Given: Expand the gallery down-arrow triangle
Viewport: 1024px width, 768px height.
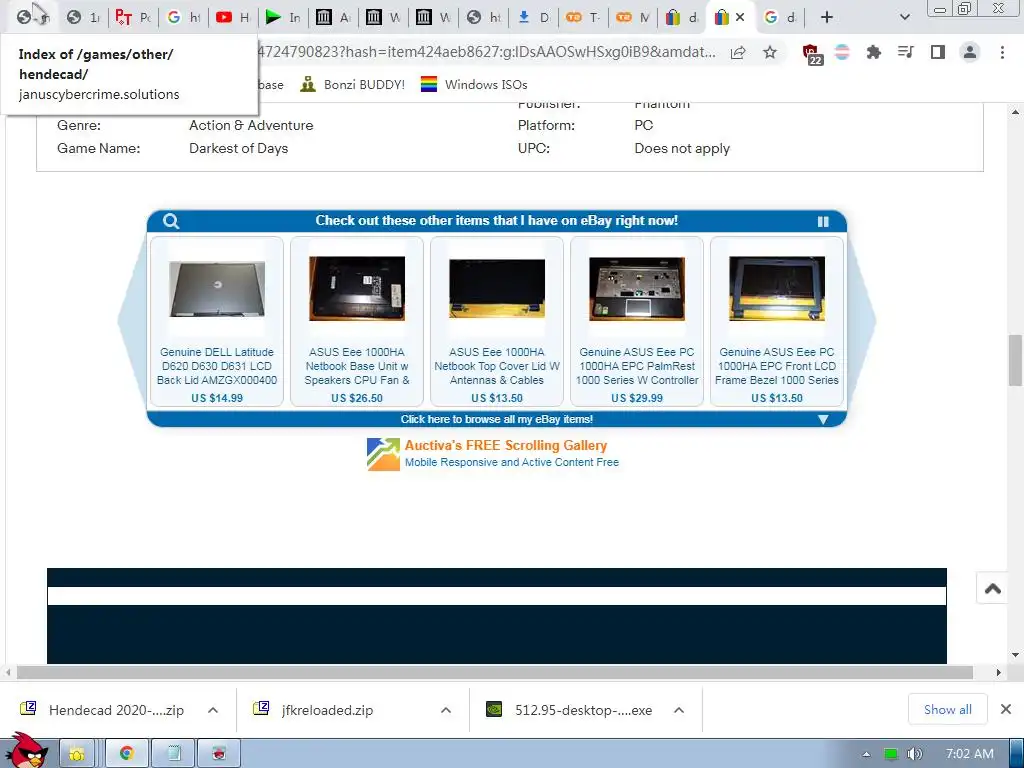Looking at the screenshot, I should pyautogui.click(x=823, y=419).
